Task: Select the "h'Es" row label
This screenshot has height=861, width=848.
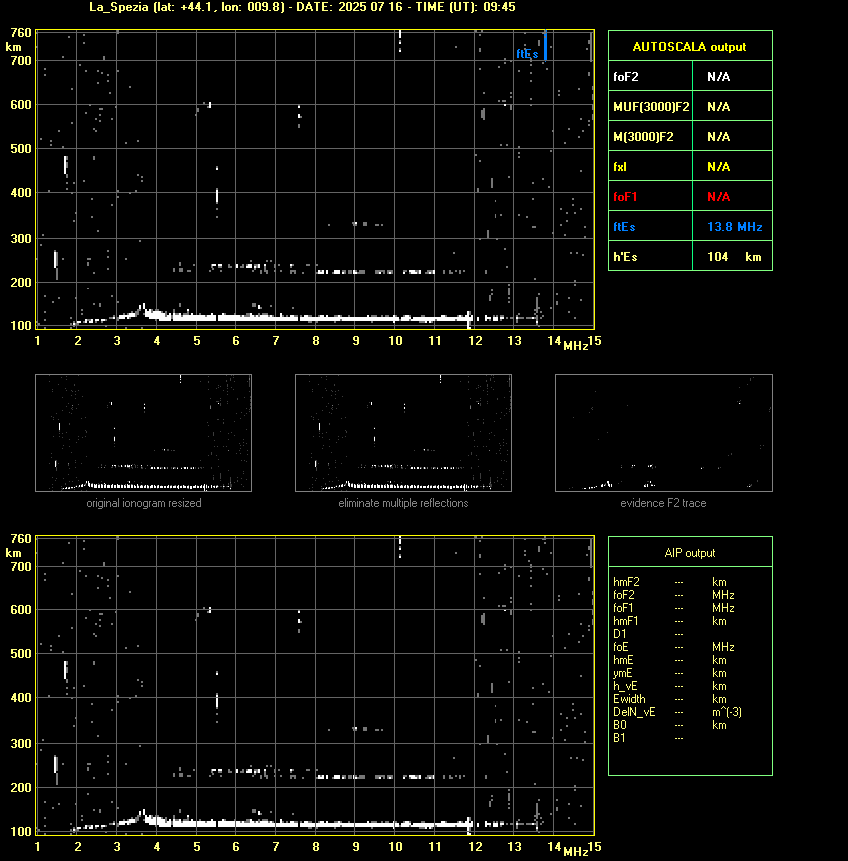Action: [624, 256]
